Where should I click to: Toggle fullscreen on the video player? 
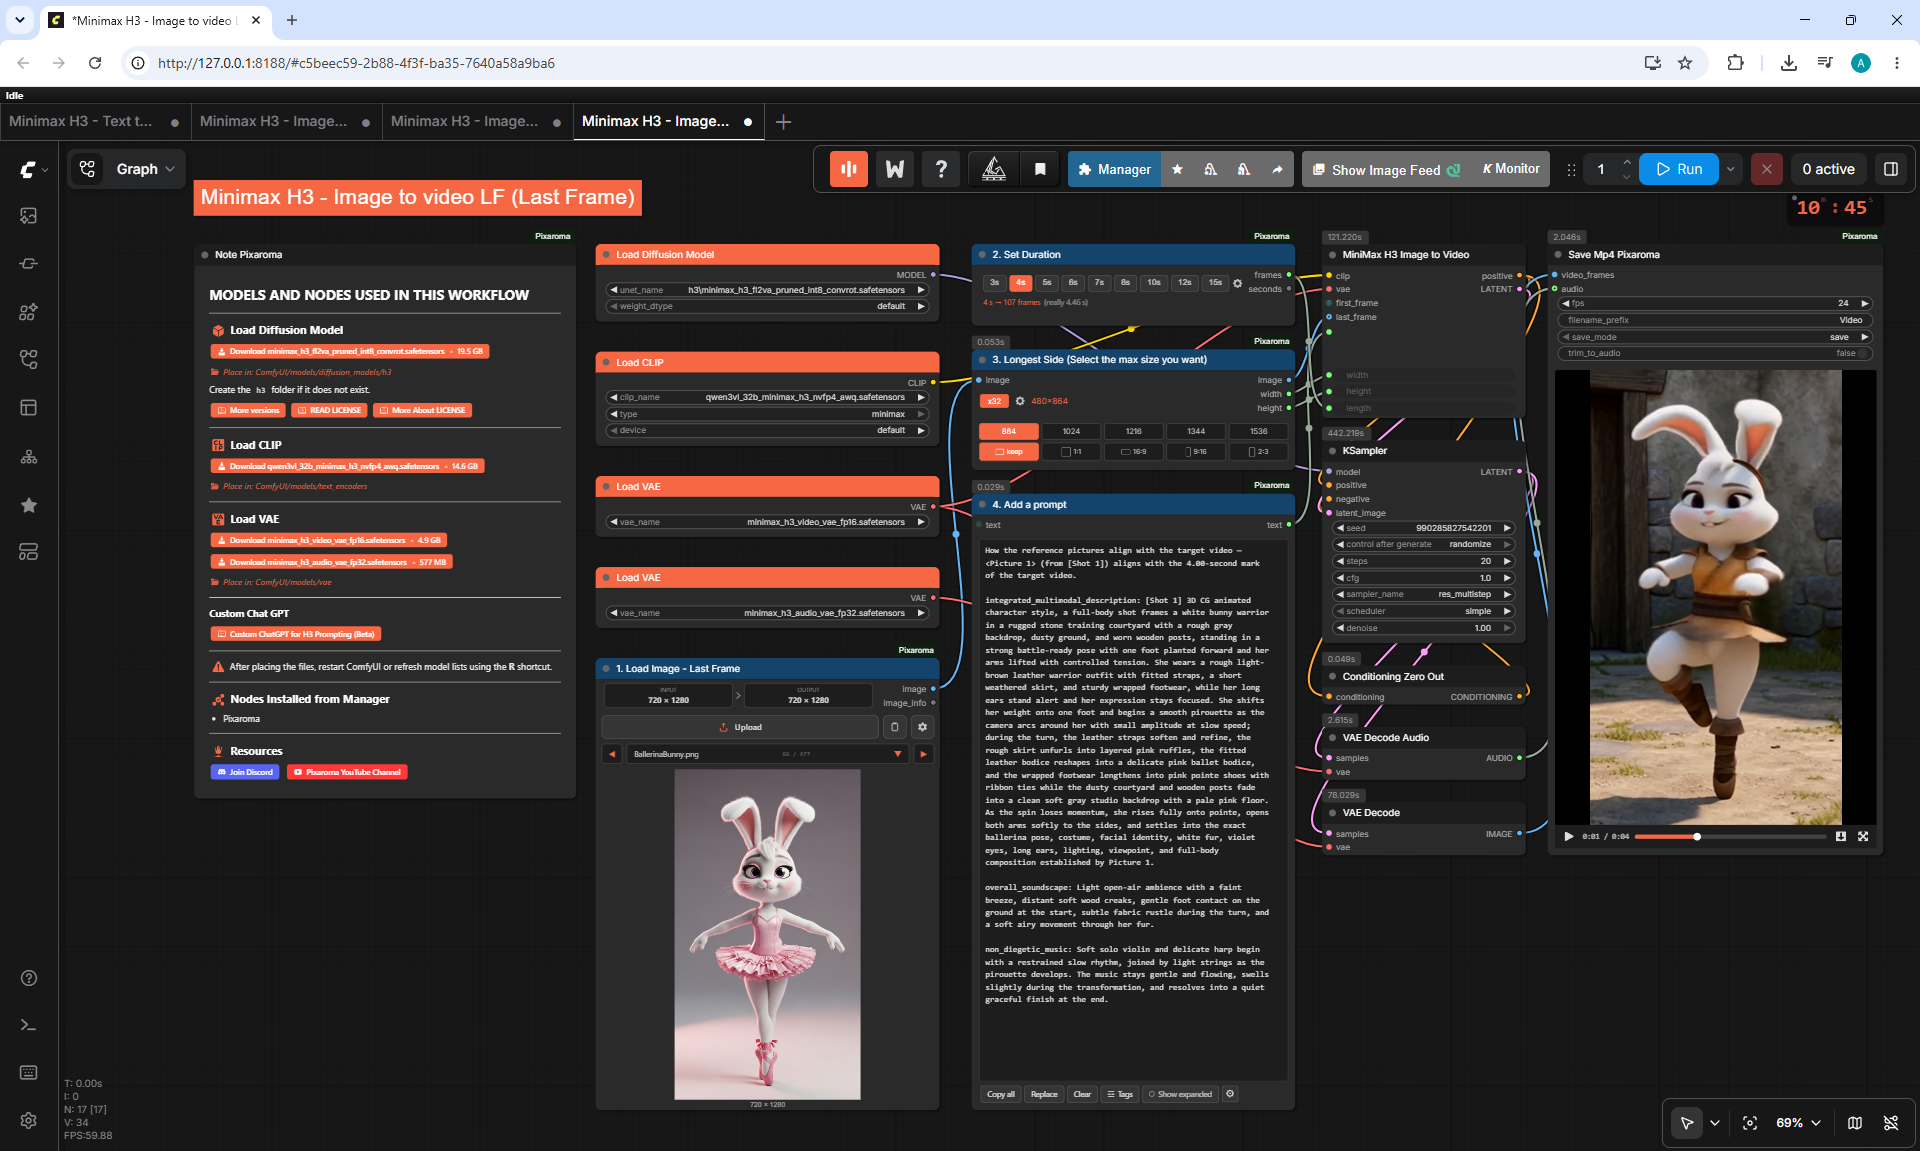pos(1863,836)
